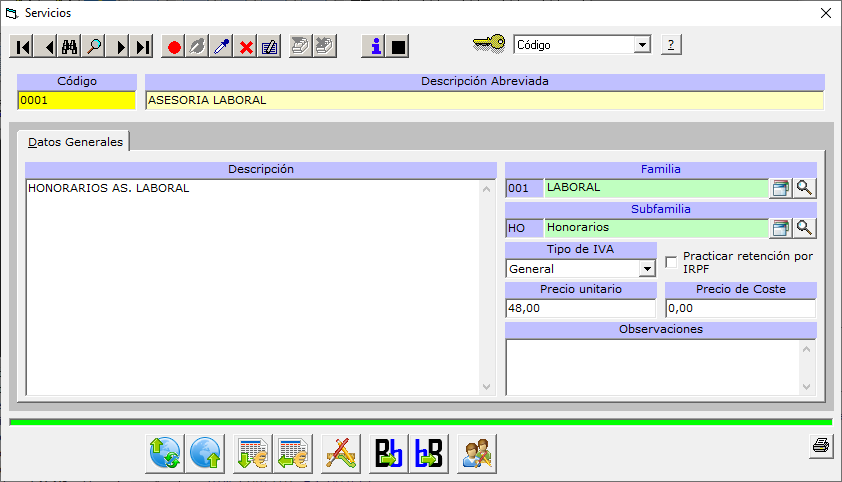
Task: Click the binoculars search icon
Action: click(x=70, y=47)
